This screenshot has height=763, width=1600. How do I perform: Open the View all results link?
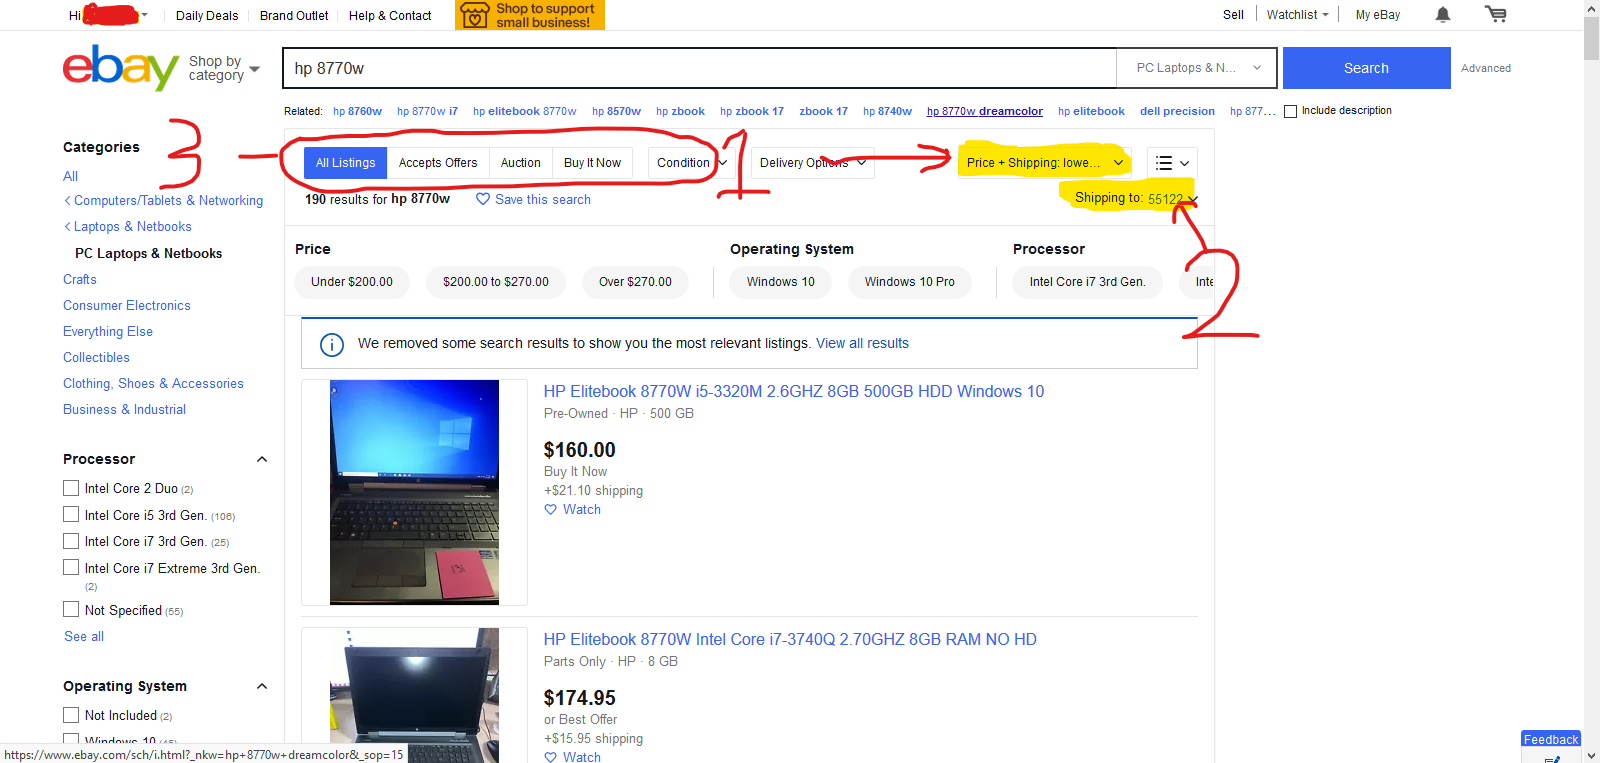(x=862, y=344)
